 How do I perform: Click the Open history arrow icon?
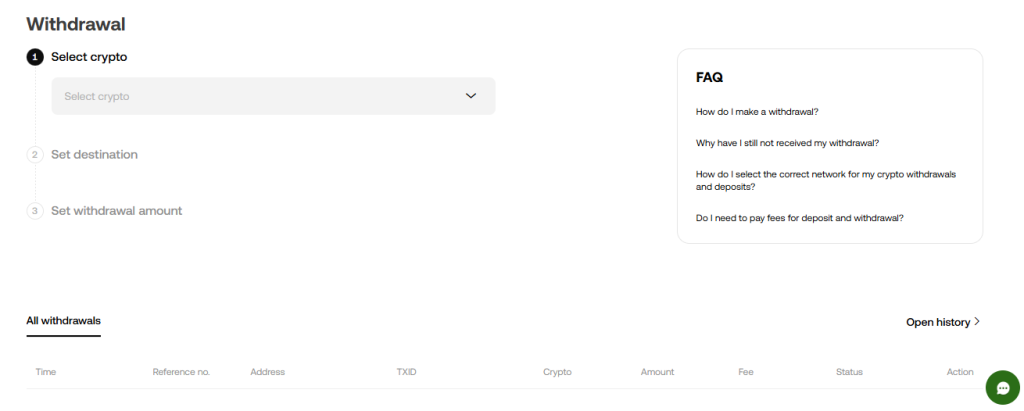(x=977, y=322)
